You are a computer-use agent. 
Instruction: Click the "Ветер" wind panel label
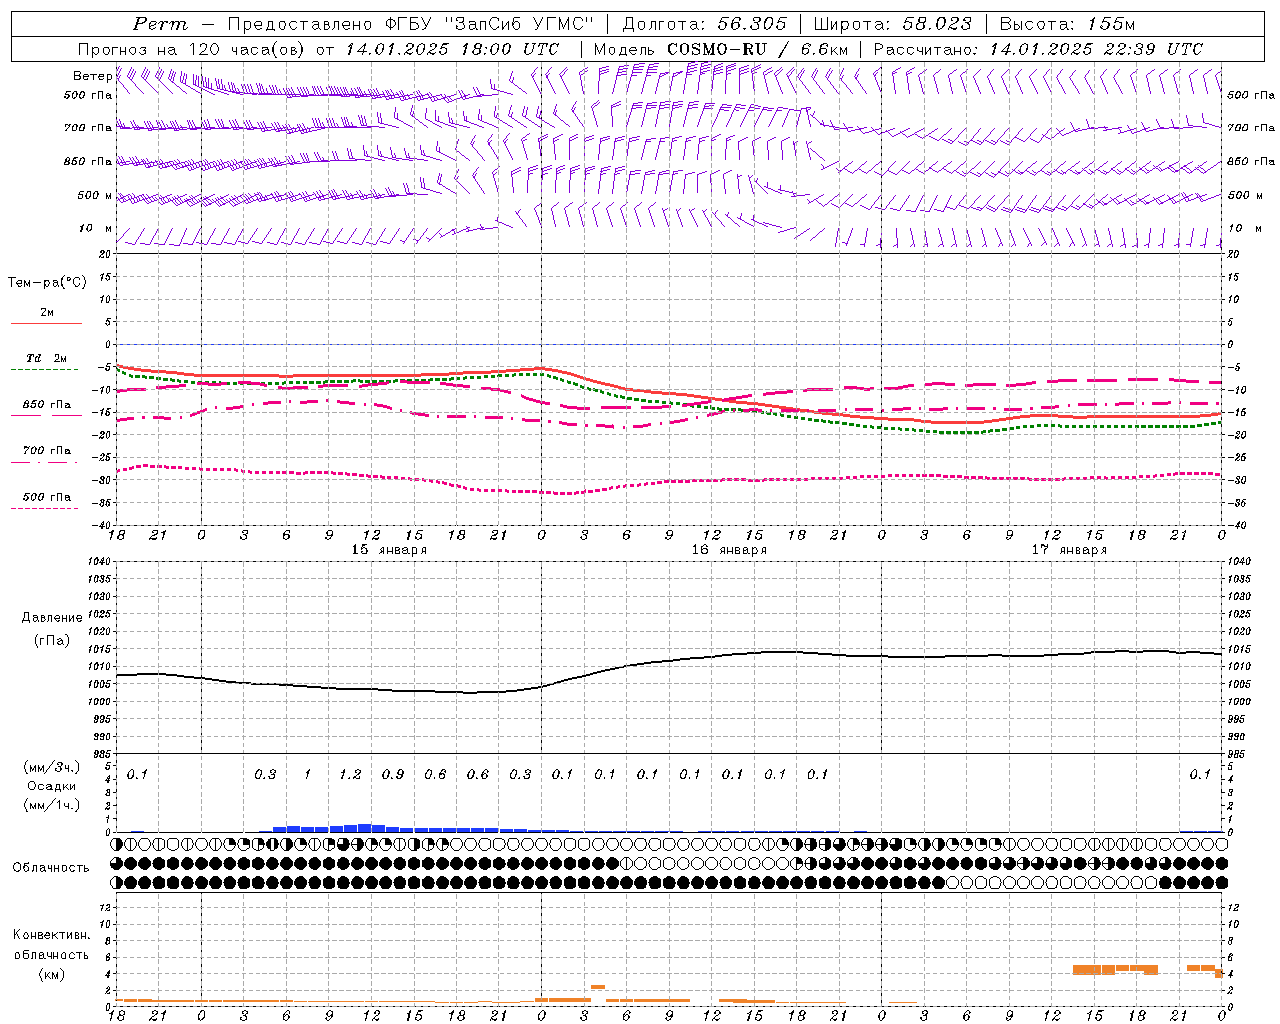pos(92,76)
